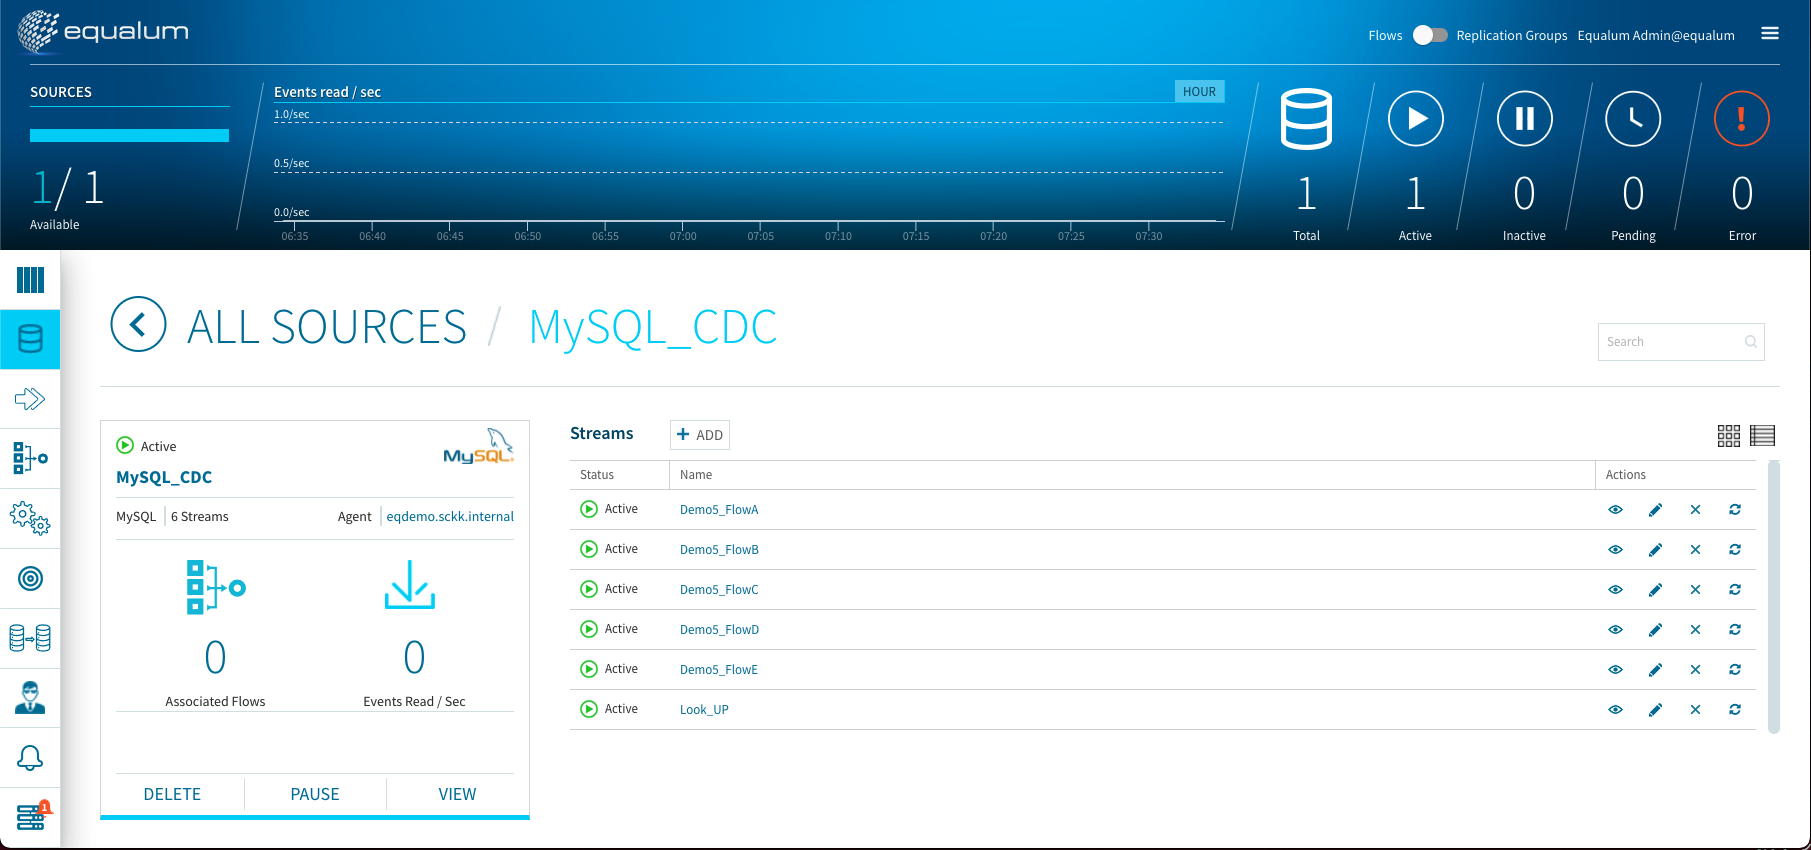This screenshot has width=1811, height=850.
Task: Open the Demo5_FlowD stream link
Action: point(719,630)
